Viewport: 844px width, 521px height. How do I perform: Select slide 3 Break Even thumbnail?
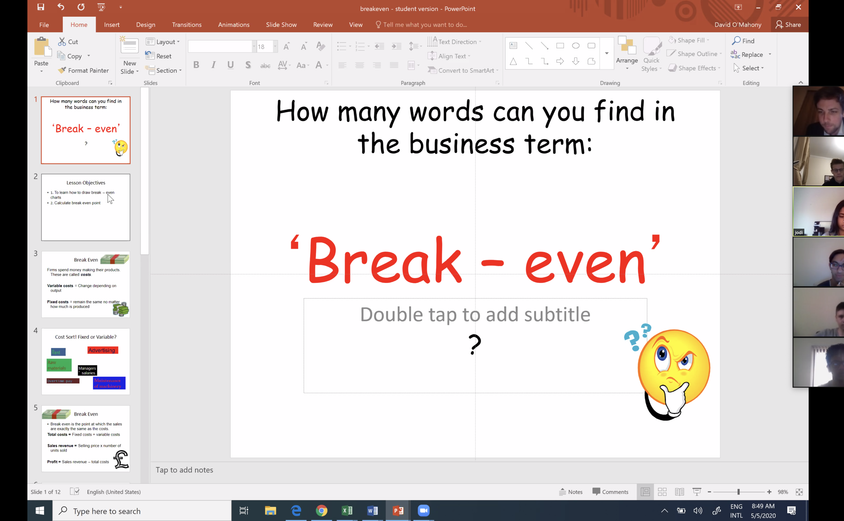85,285
